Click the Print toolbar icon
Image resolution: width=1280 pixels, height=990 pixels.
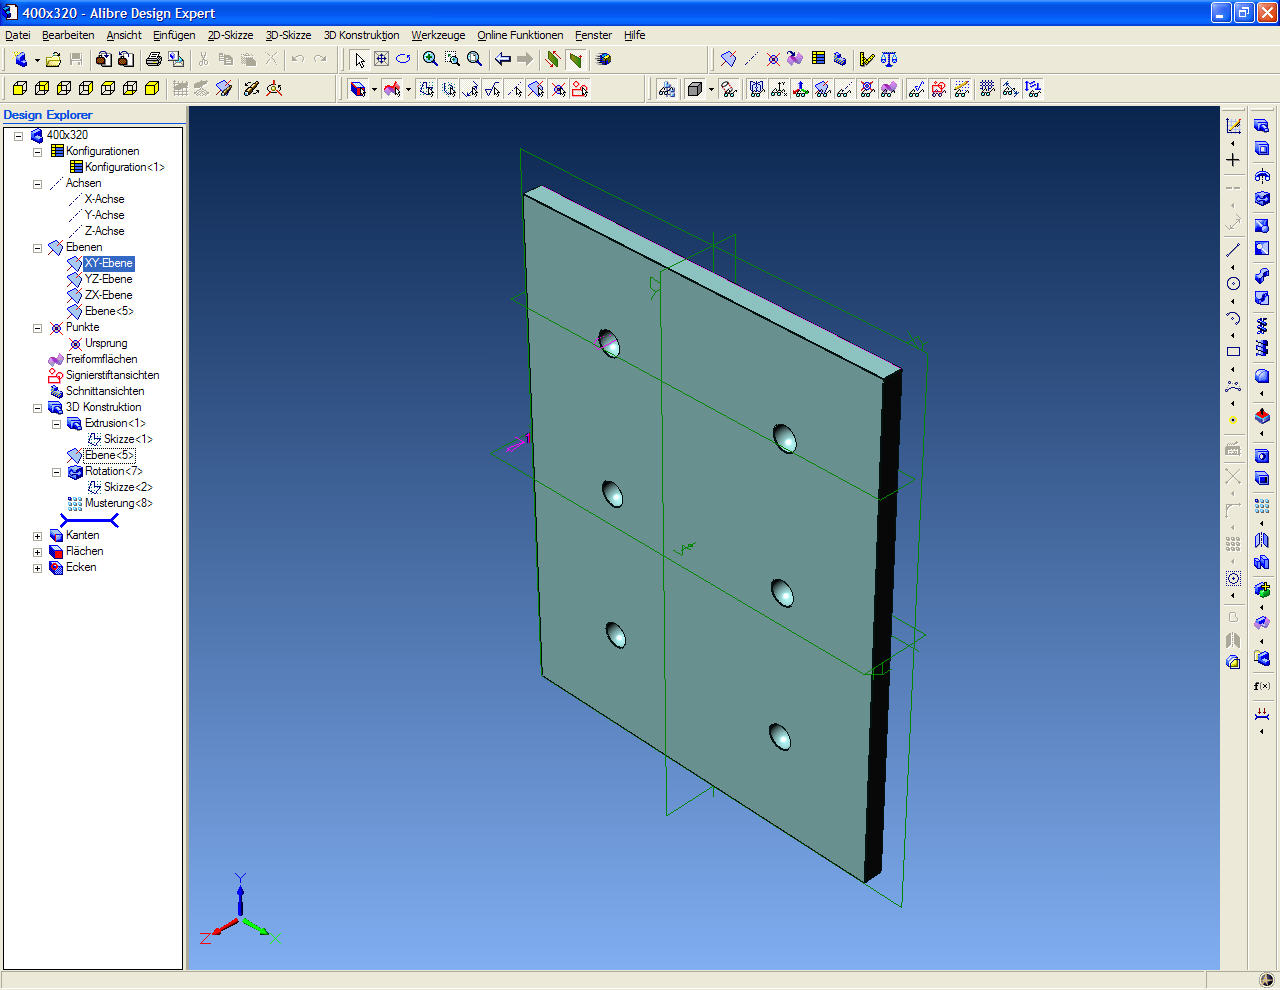(x=154, y=60)
